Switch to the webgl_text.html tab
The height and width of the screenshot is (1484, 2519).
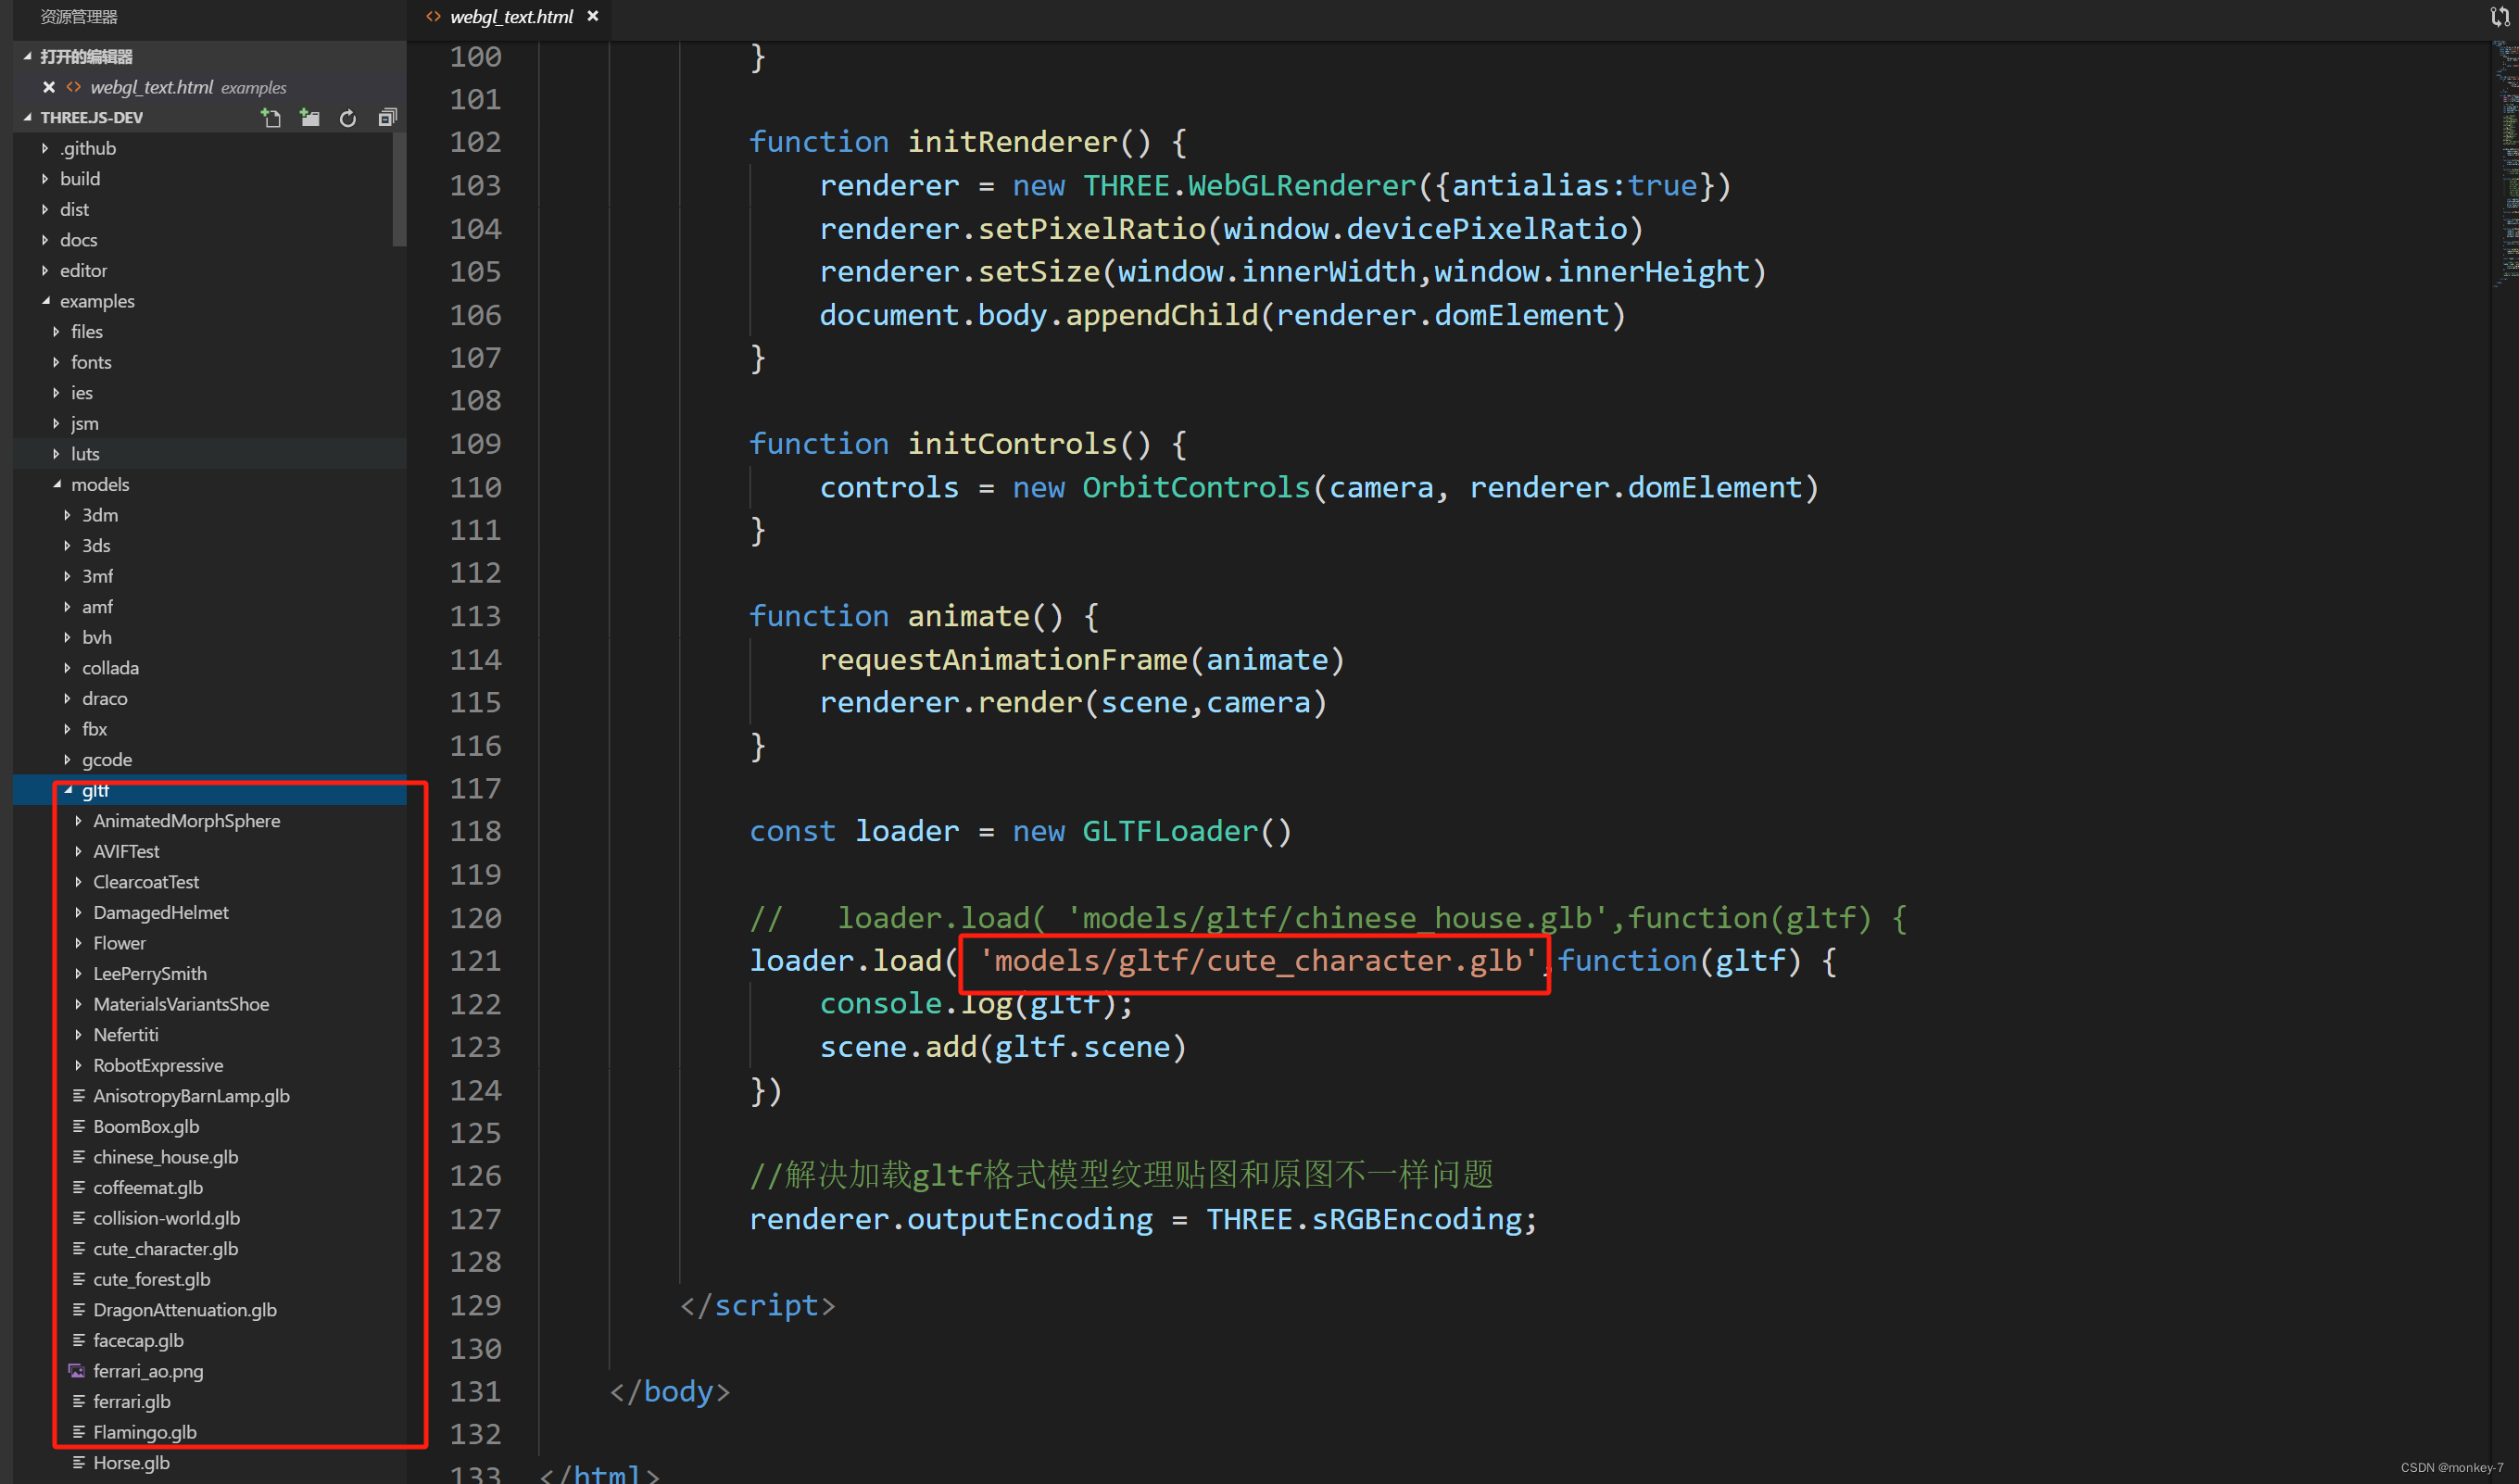point(511,16)
